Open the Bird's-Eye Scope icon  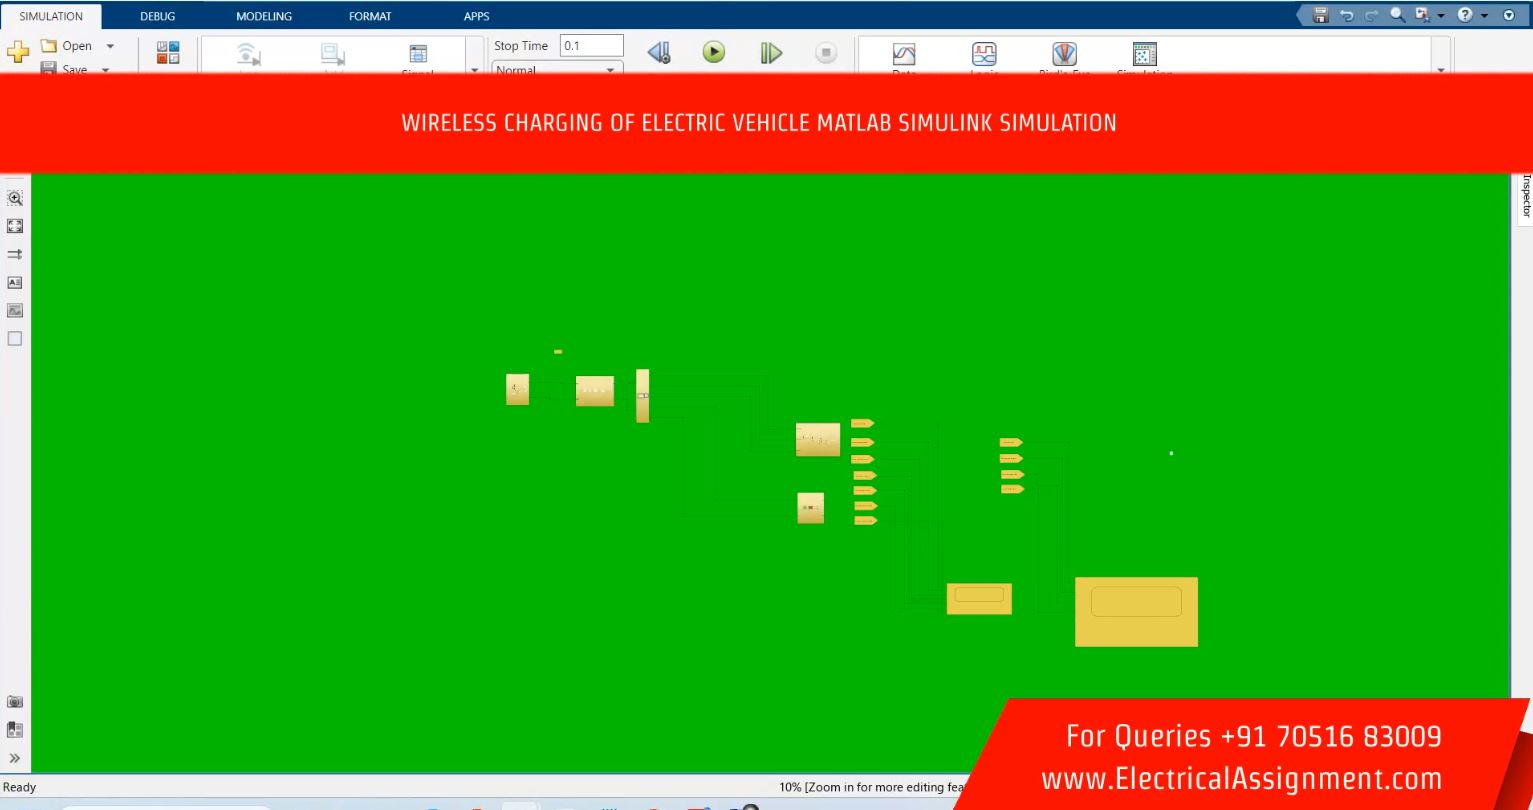tap(1064, 54)
